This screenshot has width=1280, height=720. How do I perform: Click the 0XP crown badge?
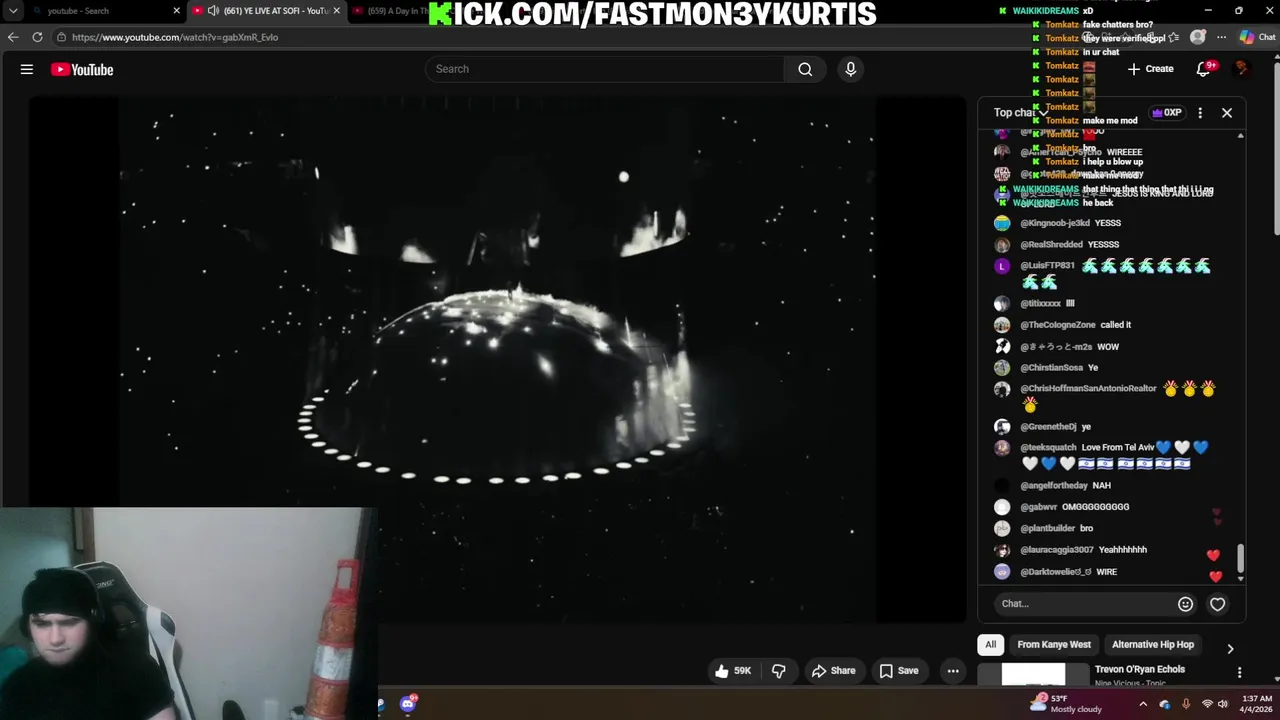tap(1168, 113)
